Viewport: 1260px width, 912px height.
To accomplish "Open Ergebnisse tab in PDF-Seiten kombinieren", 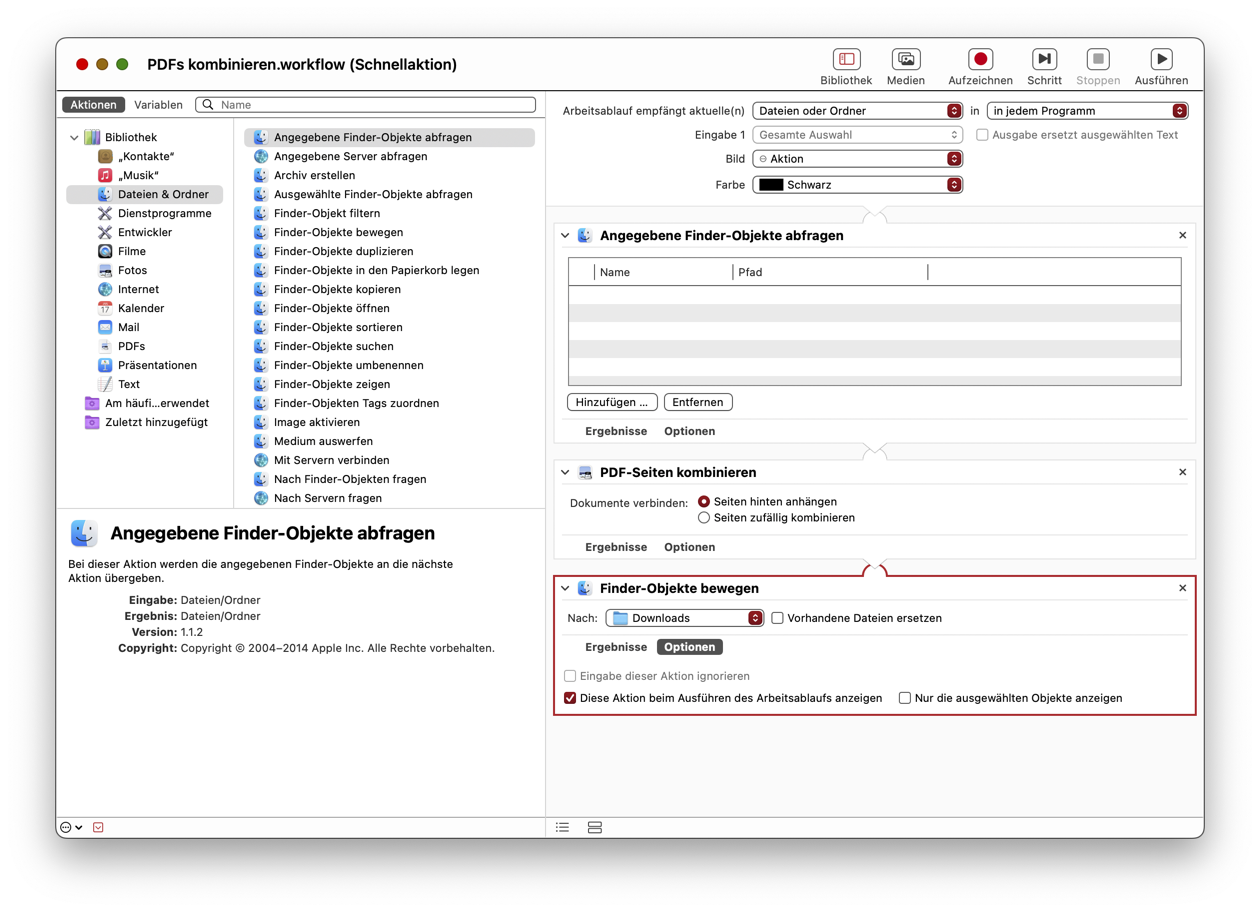I will click(615, 547).
